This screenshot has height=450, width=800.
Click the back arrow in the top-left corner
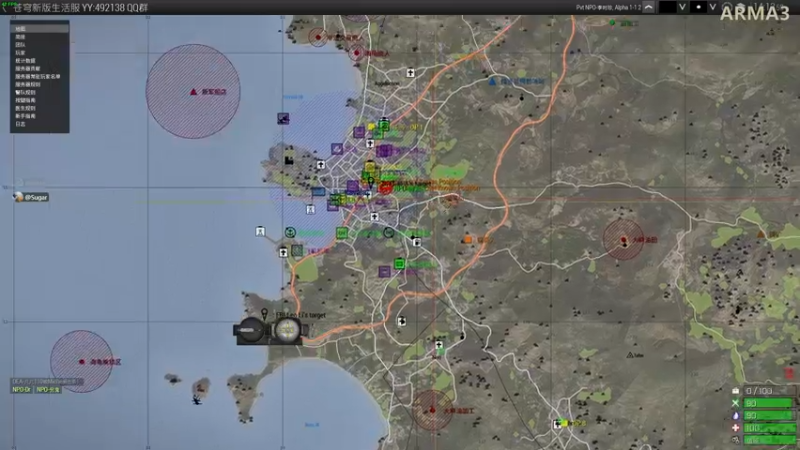click(5, 8)
